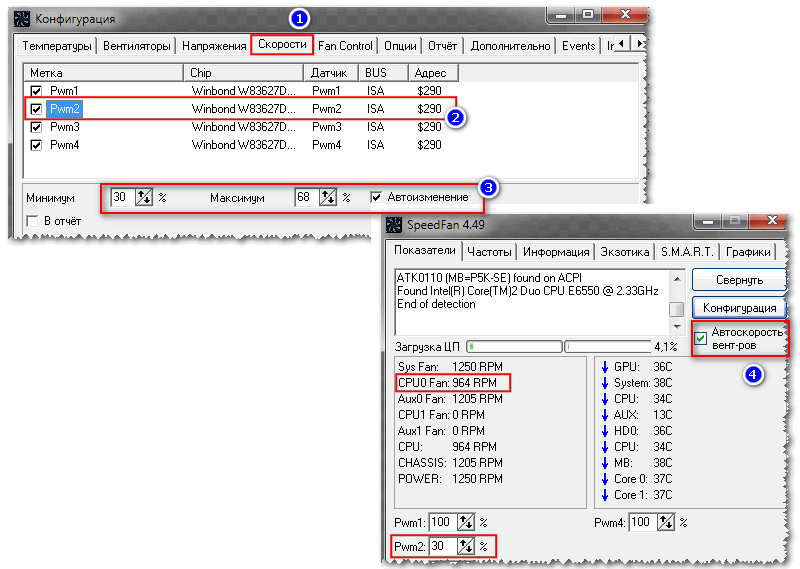Click the Pwm2 percentage spinner arrows
800x569 pixels.
(465, 547)
